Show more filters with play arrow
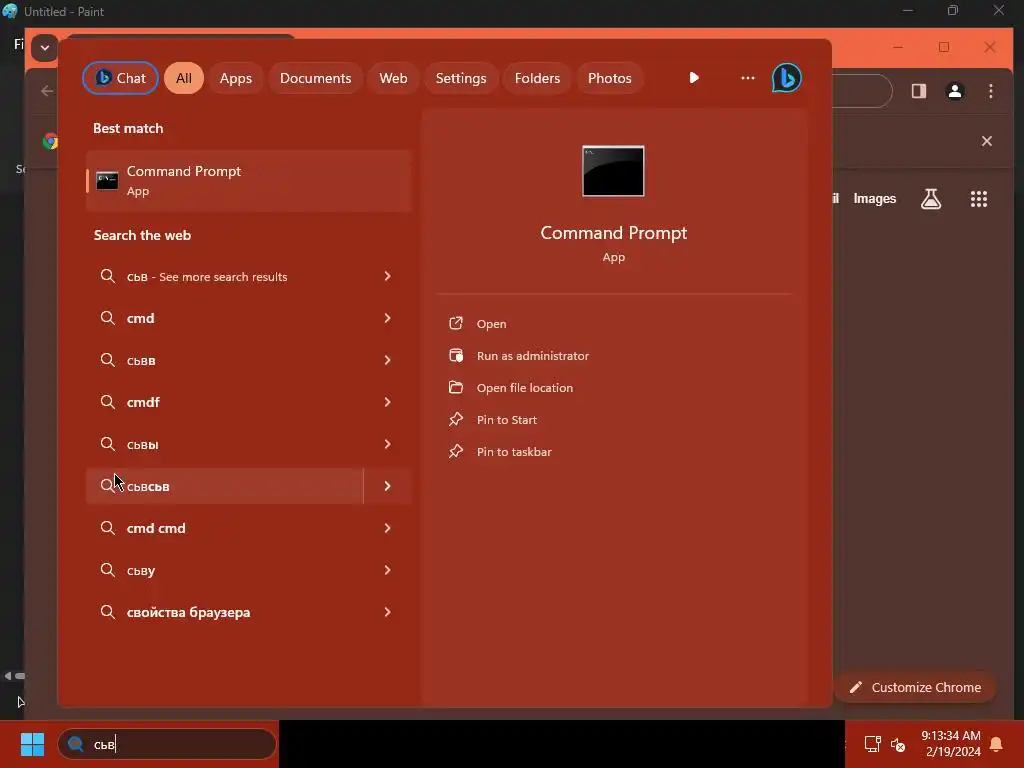 (694, 78)
